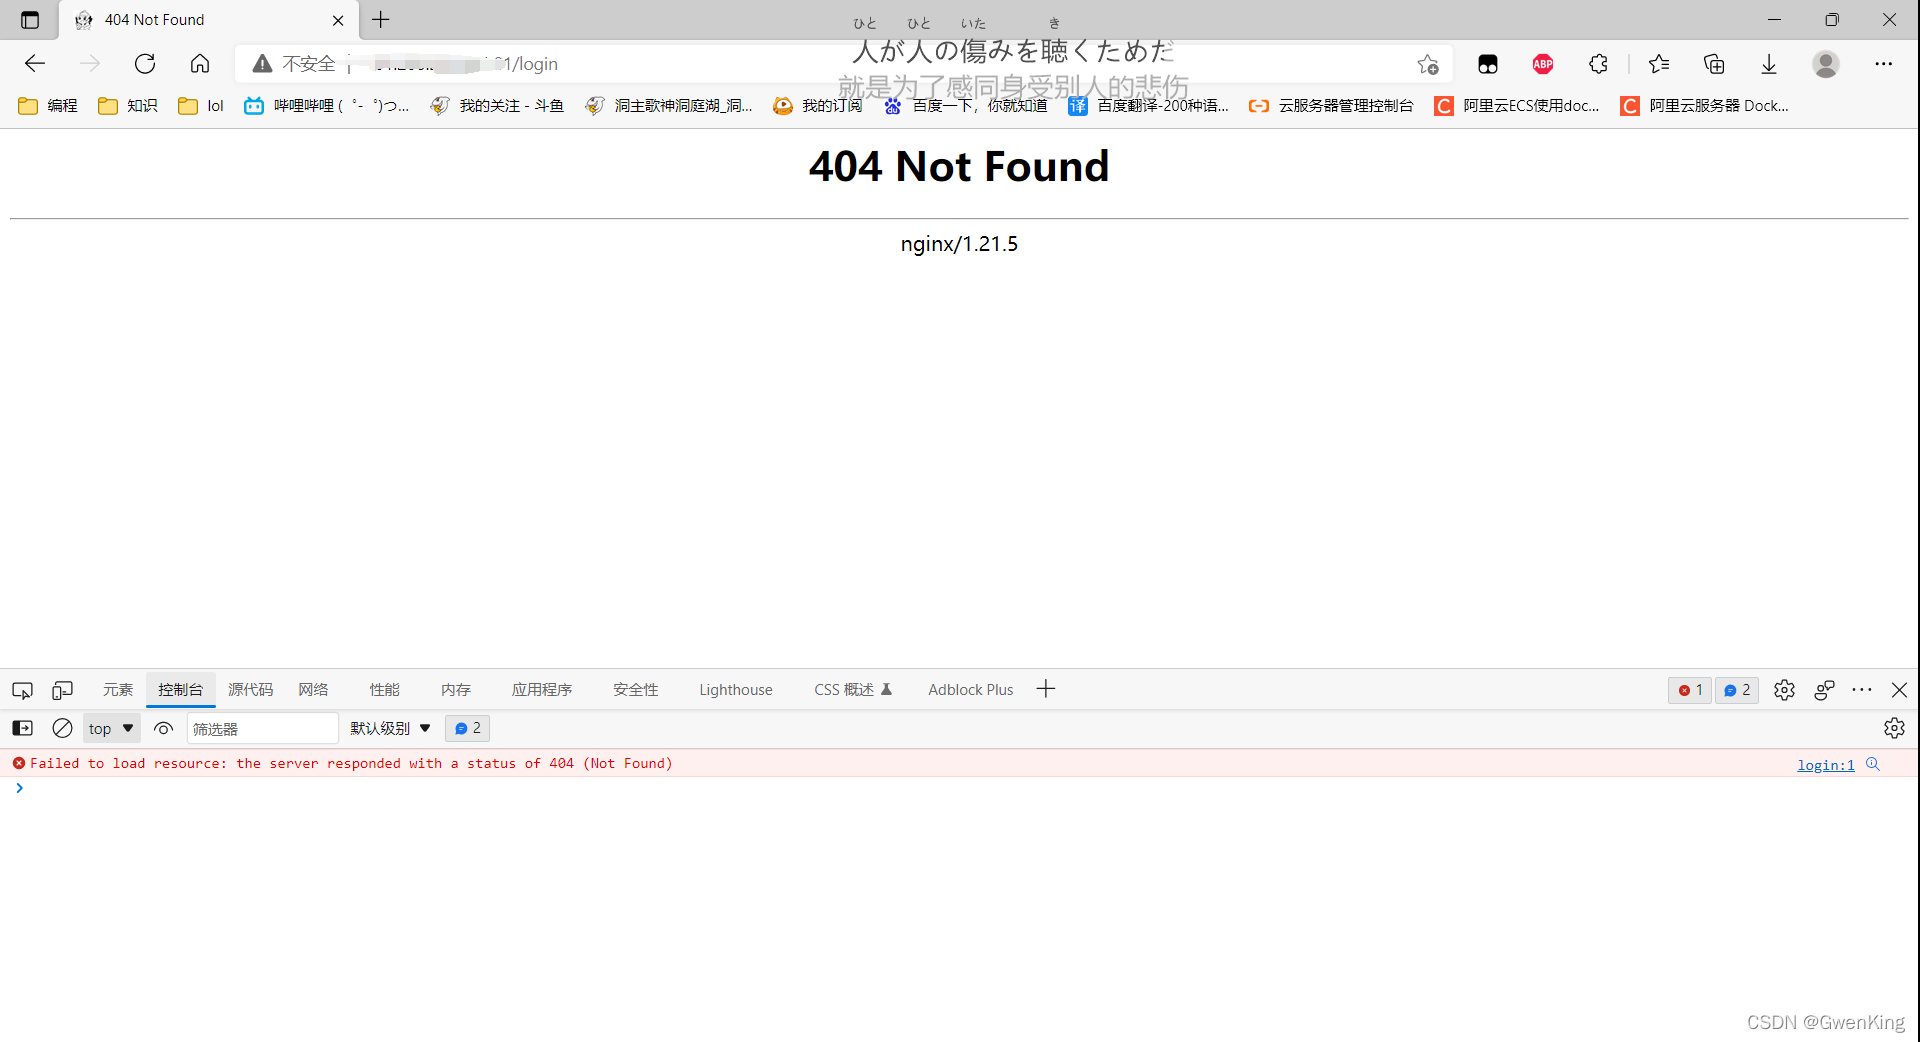Click the console input prompt
The height and width of the screenshot is (1042, 1920).
point(960,788)
